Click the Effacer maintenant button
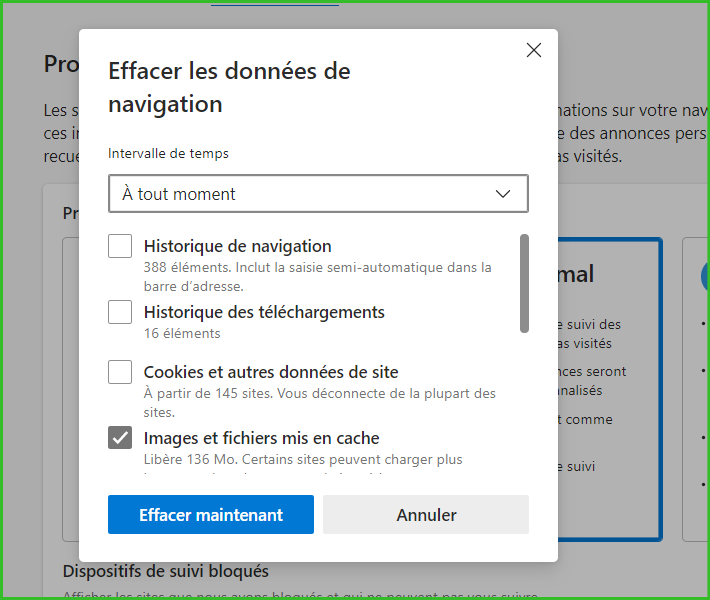The height and width of the screenshot is (600, 710). pos(211,515)
